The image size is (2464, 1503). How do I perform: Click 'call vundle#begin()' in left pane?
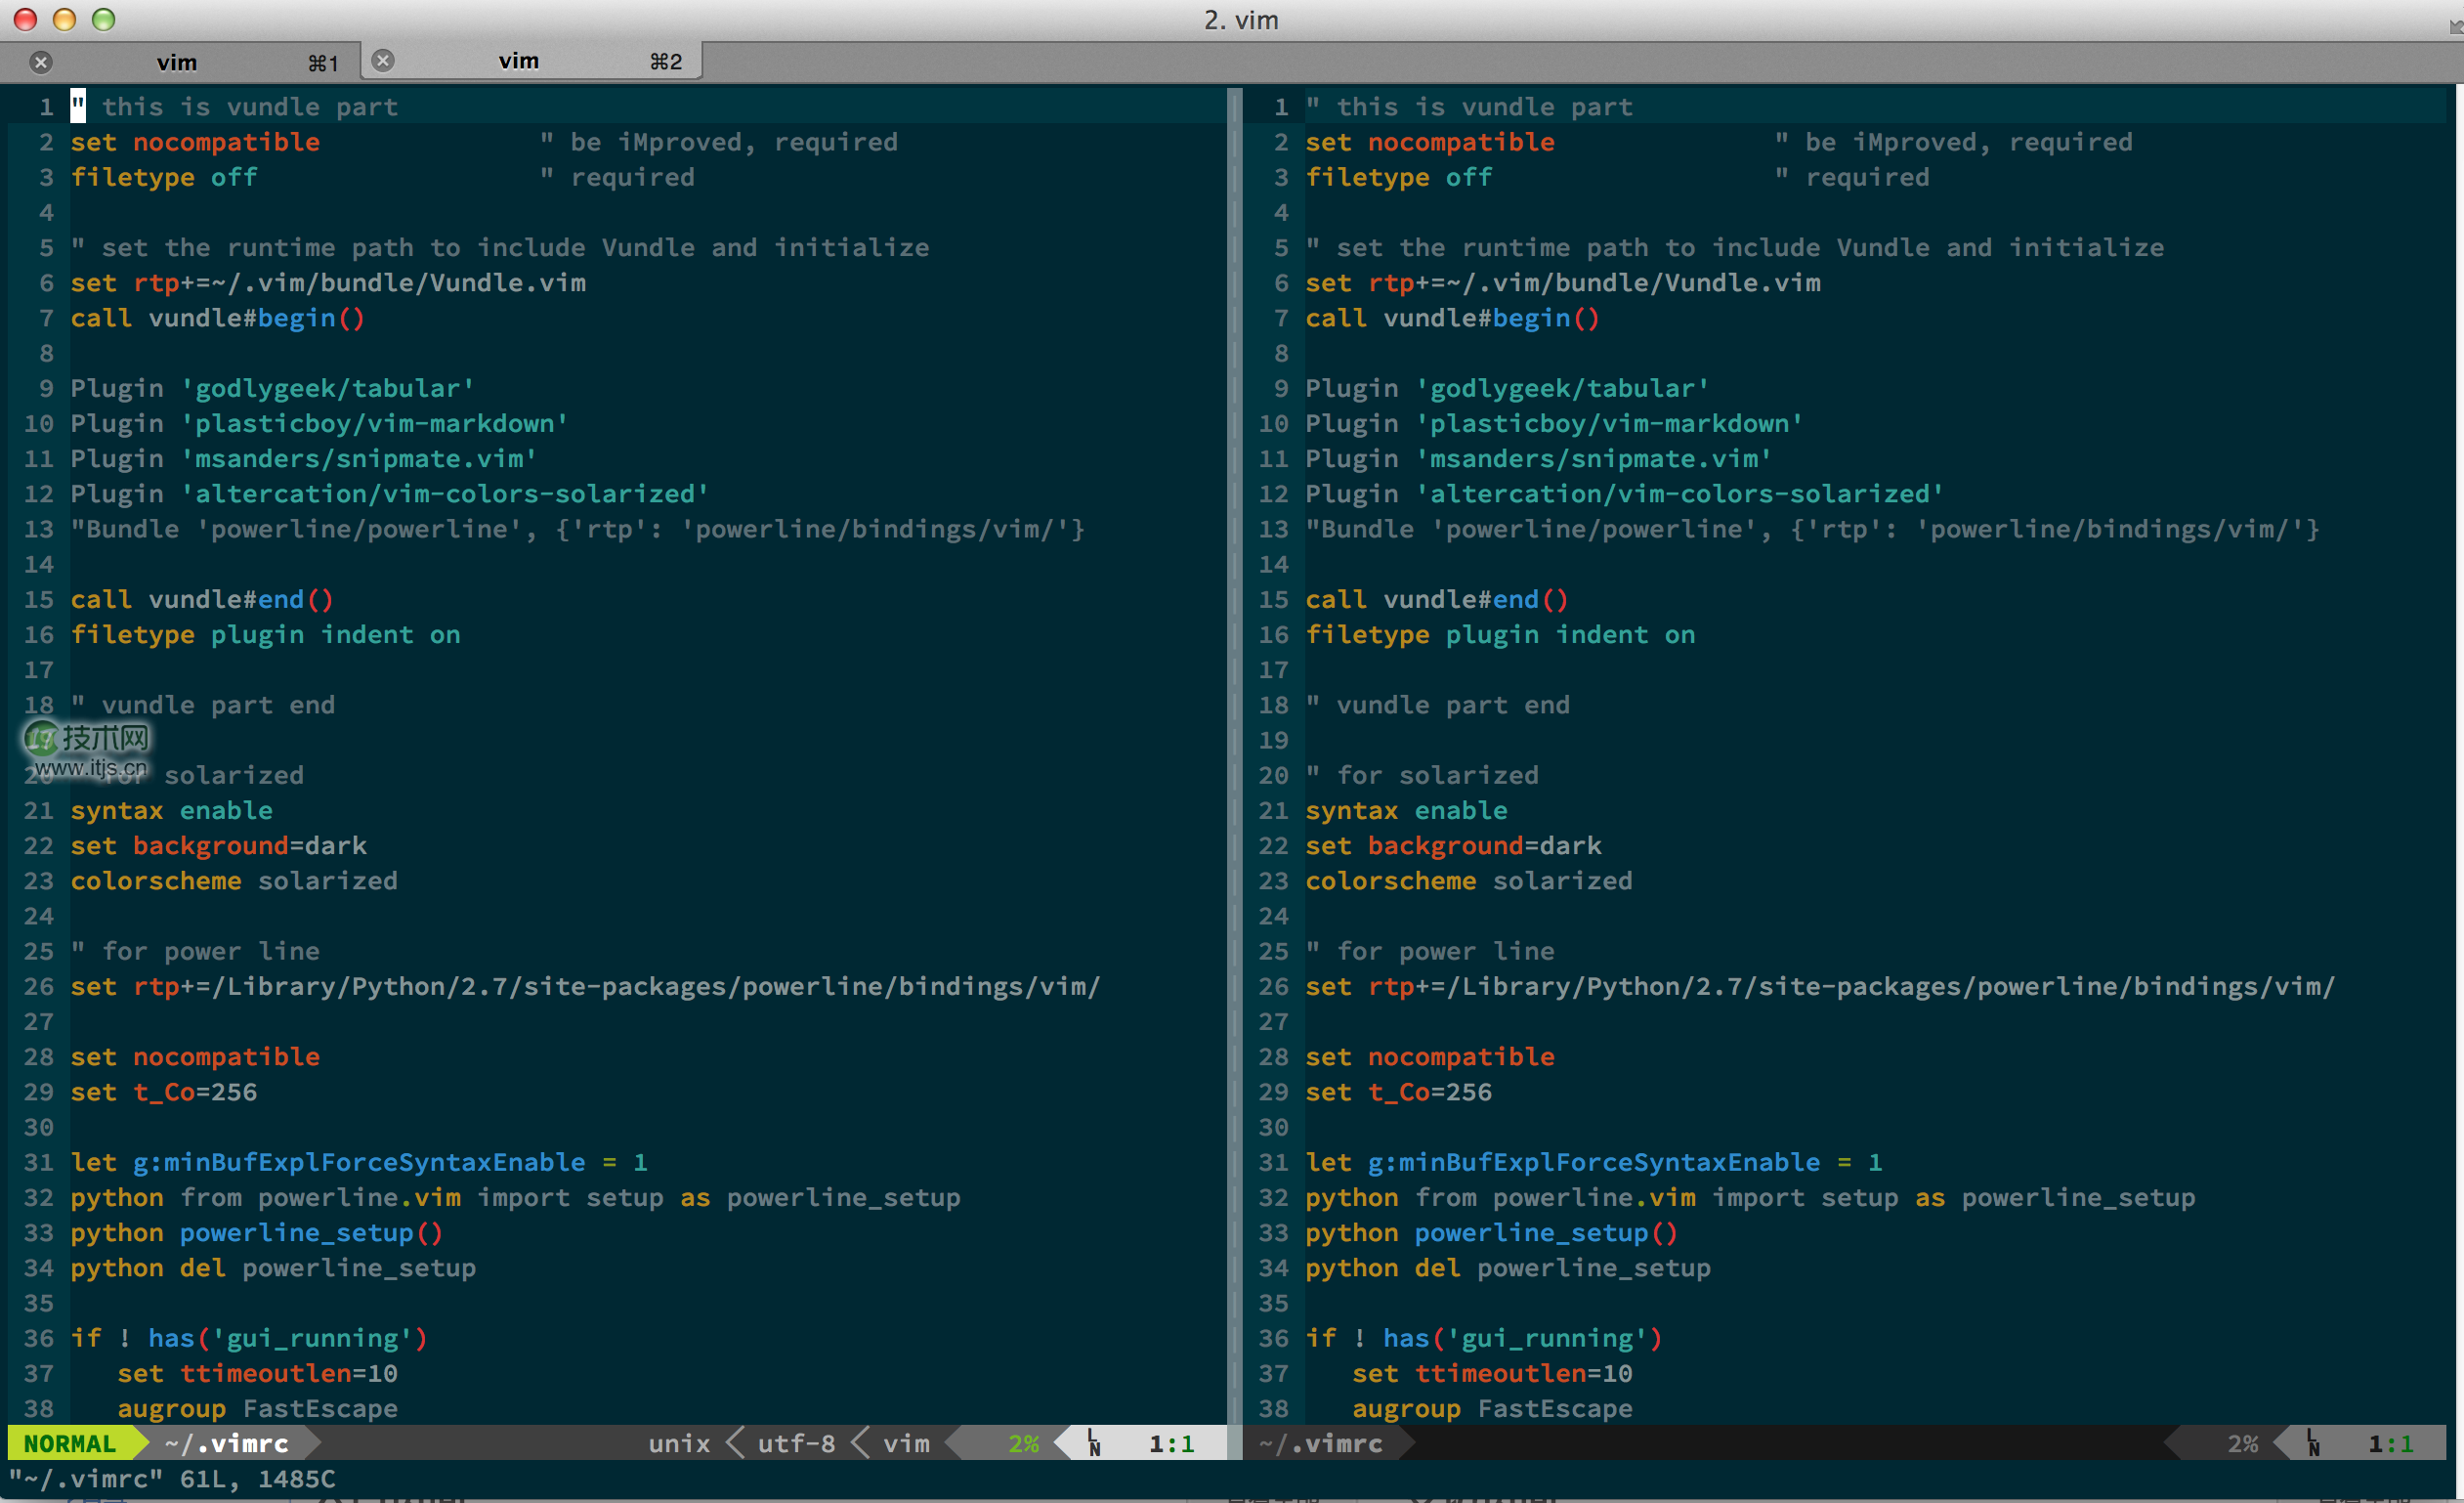tap(218, 318)
